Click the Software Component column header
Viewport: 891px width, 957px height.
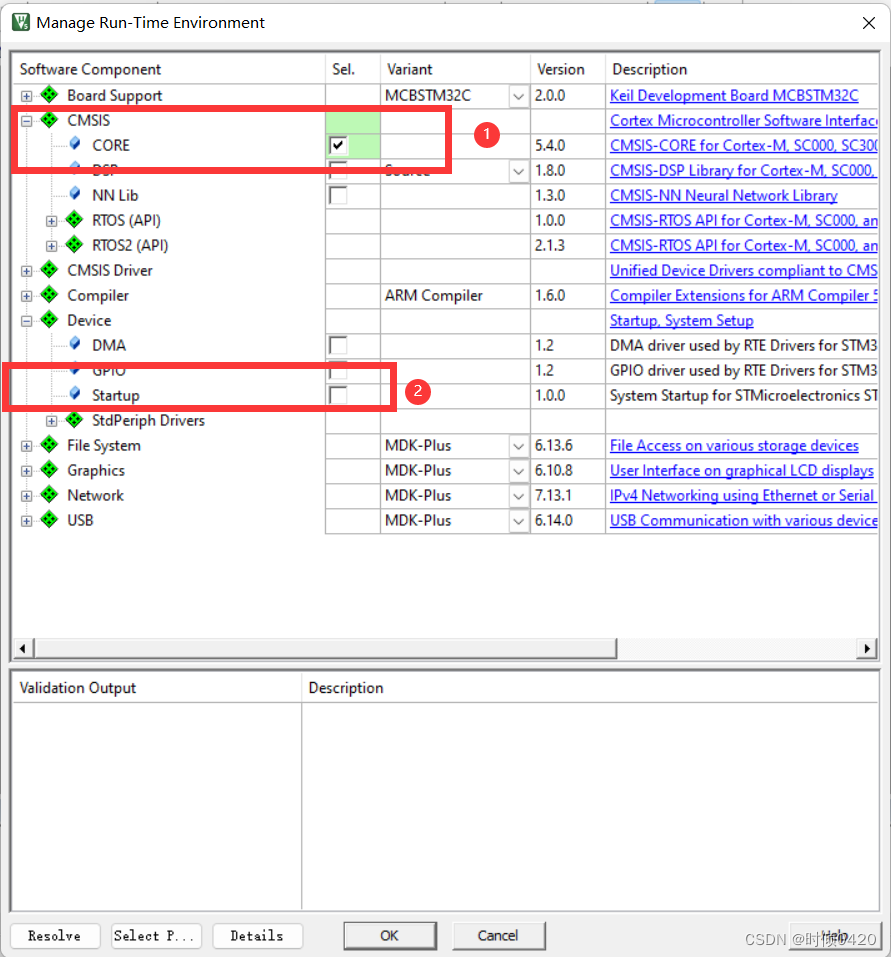pos(169,69)
